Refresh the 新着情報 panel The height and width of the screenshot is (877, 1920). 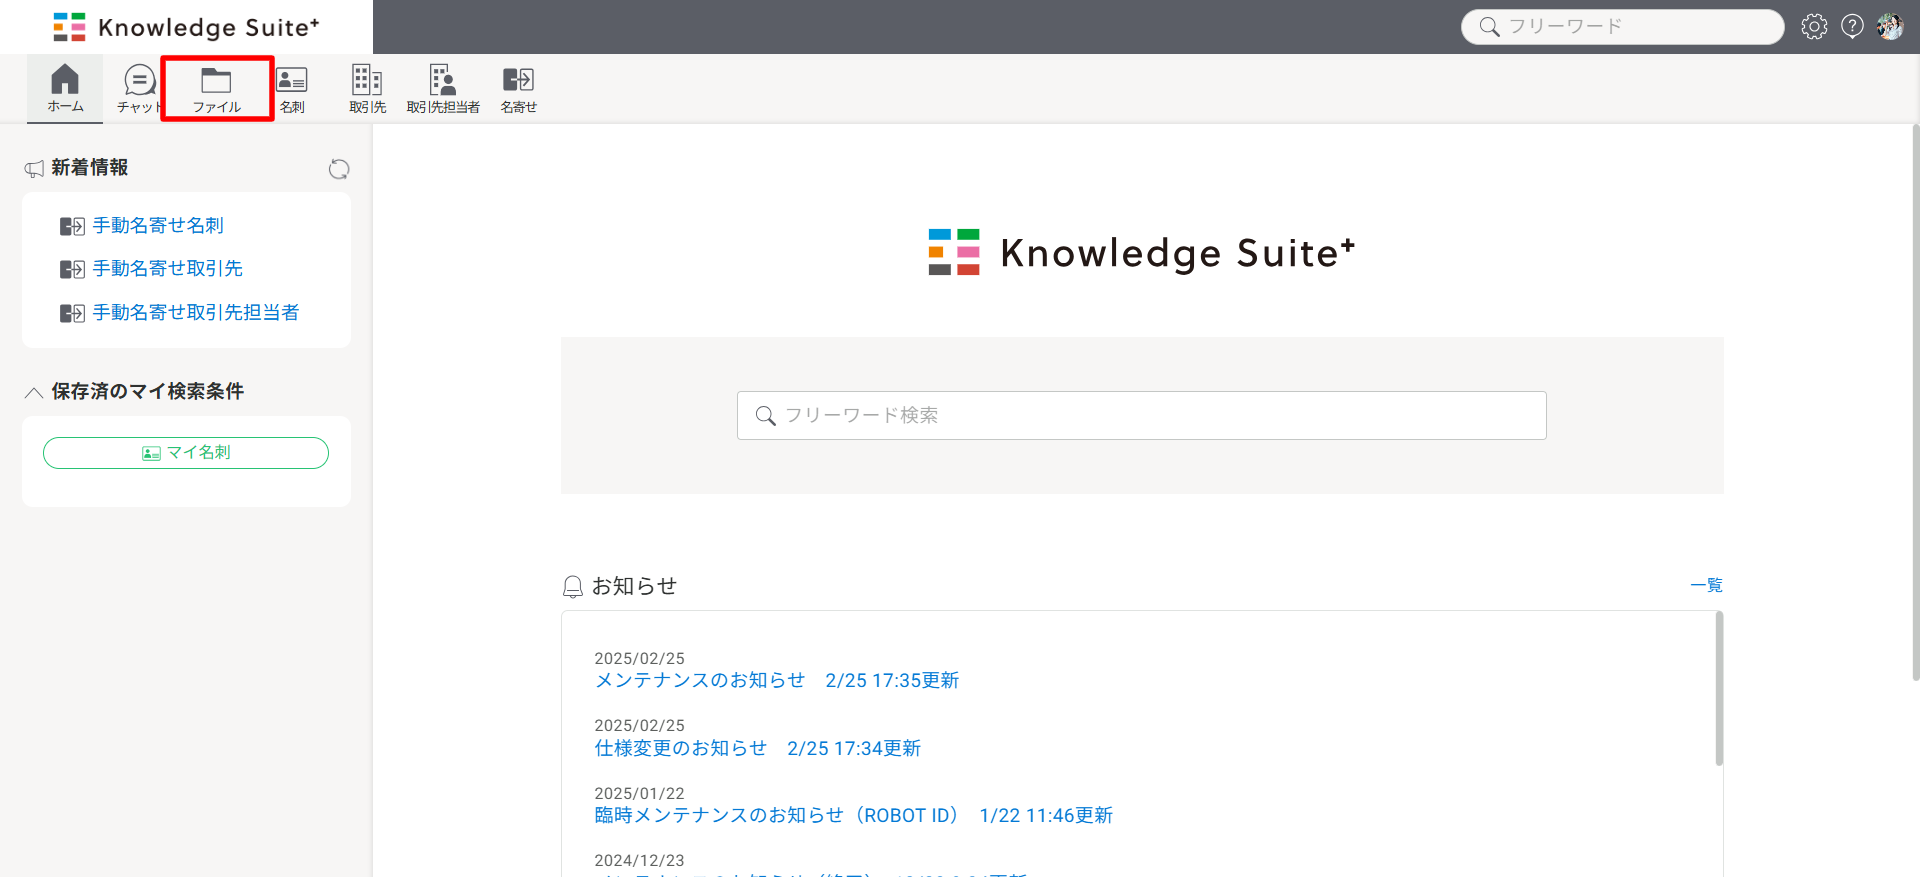pos(339,169)
